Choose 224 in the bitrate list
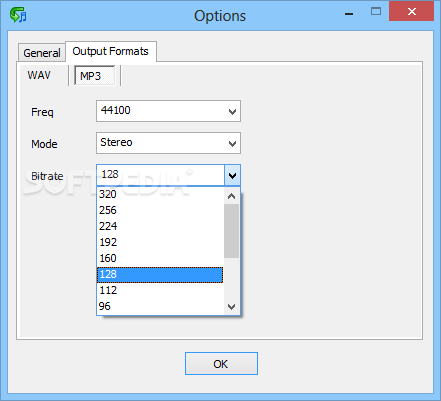Viewport: 441px width, 401px height. [x=161, y=226]
